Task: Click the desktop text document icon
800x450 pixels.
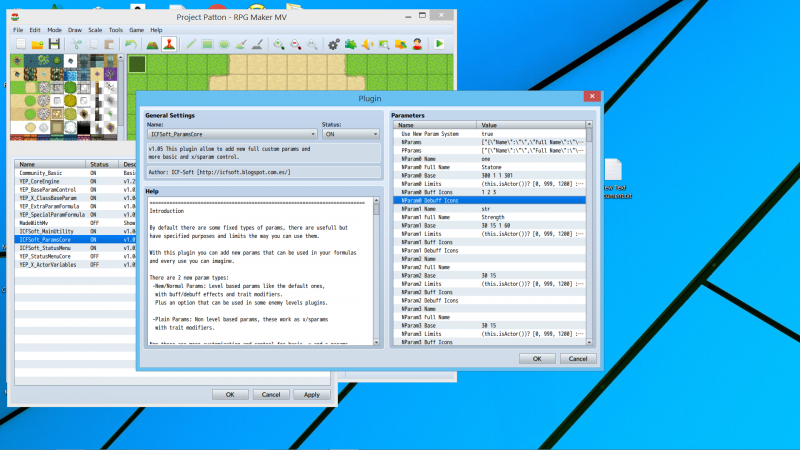Action: pyautogui.click(x=614, y=179)
